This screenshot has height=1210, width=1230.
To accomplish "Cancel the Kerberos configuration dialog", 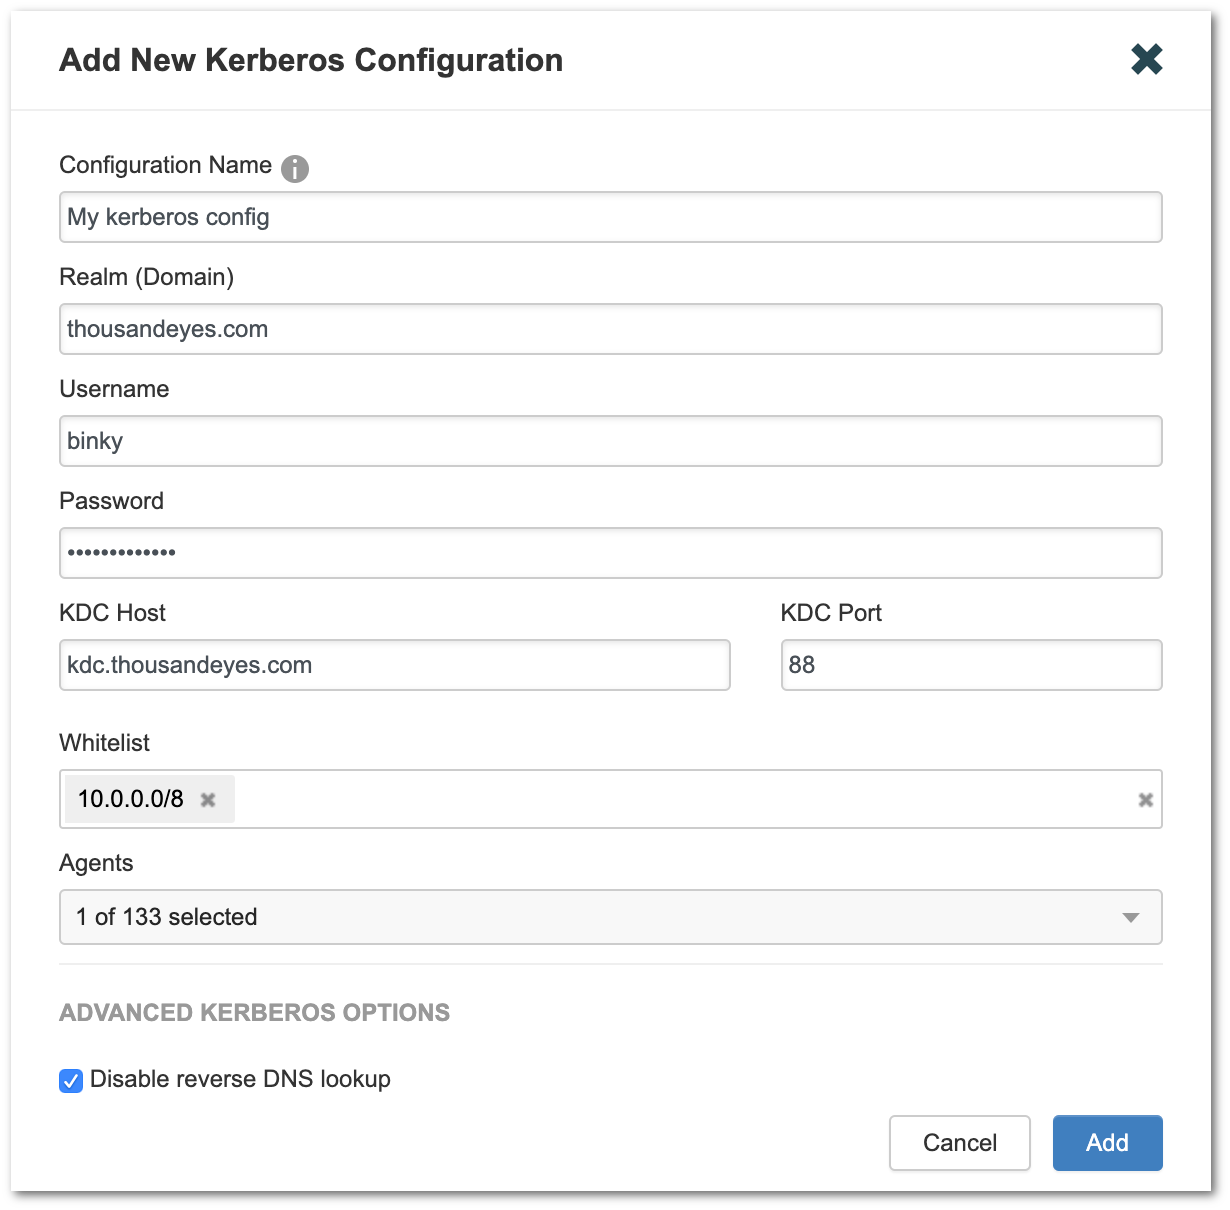I will coord(960,1143).
